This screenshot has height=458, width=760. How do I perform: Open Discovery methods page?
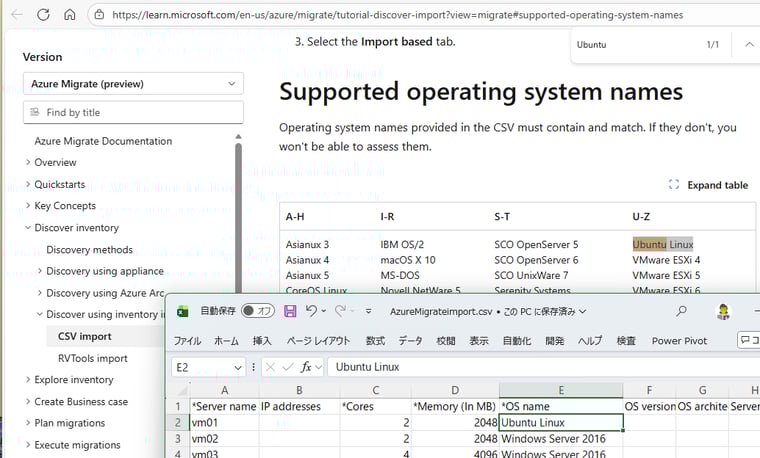89,250
